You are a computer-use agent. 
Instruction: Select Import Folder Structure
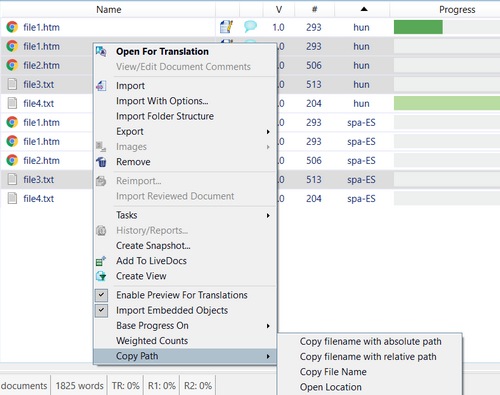click(x=165, y=116)
